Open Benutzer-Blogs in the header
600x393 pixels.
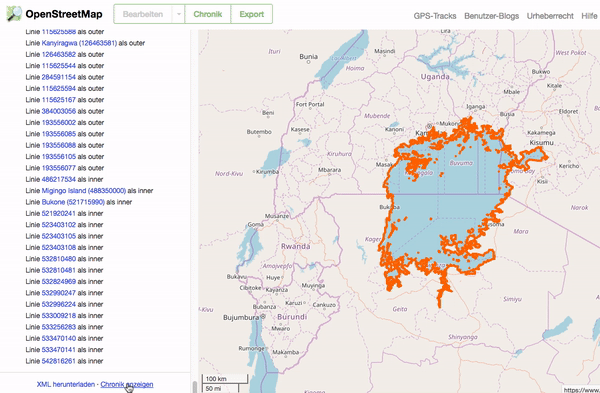click(491, 16)
